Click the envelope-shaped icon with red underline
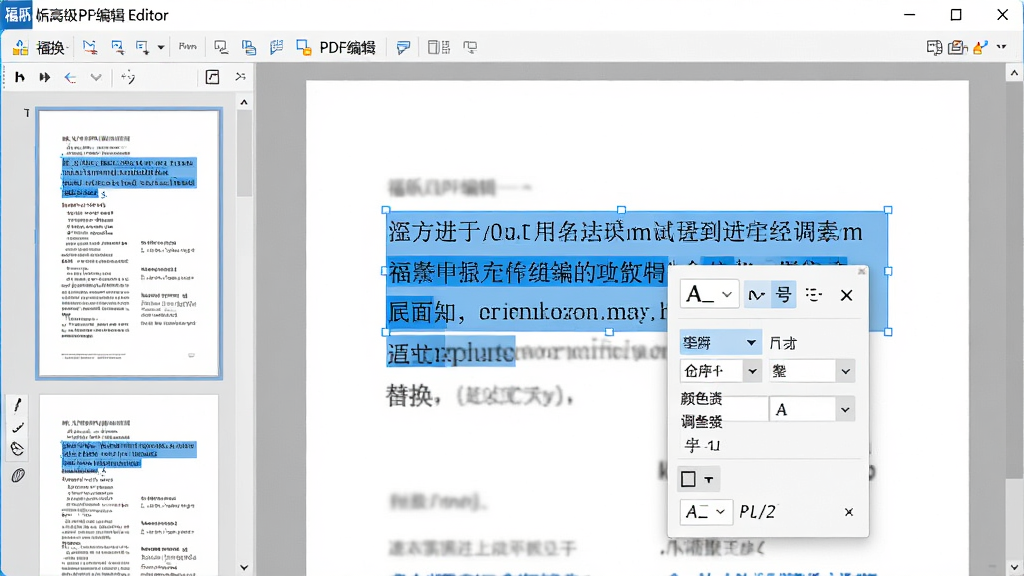This screenshot has width=1024, height=576. pyautogui.click(x=89, y=47)
